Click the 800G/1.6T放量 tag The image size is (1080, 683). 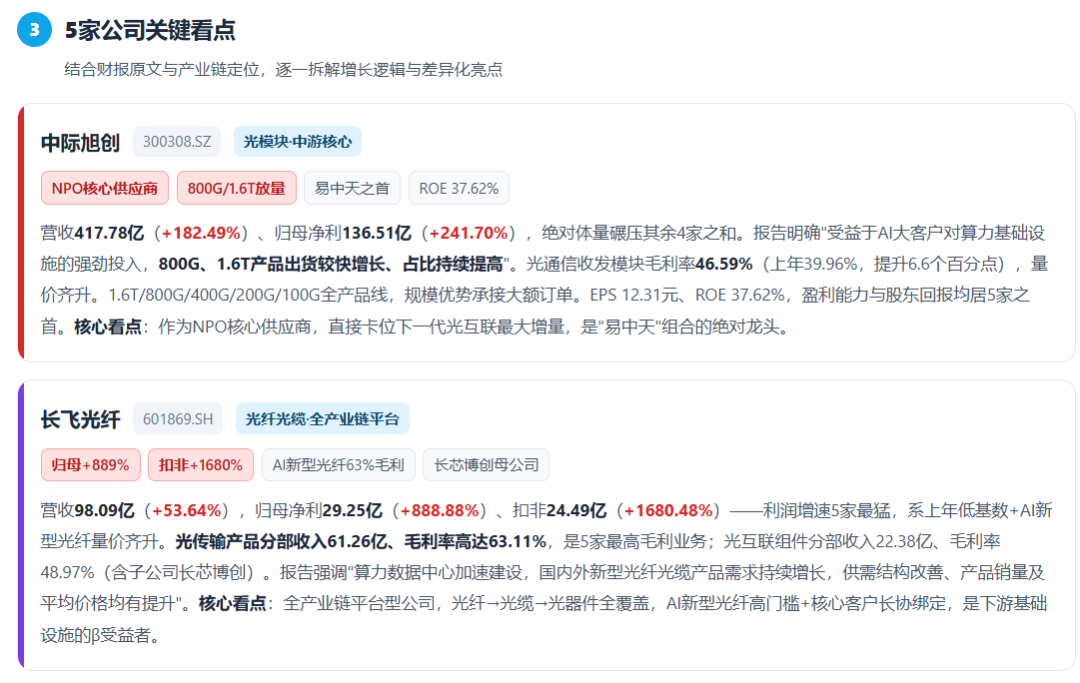pos(236,188)
